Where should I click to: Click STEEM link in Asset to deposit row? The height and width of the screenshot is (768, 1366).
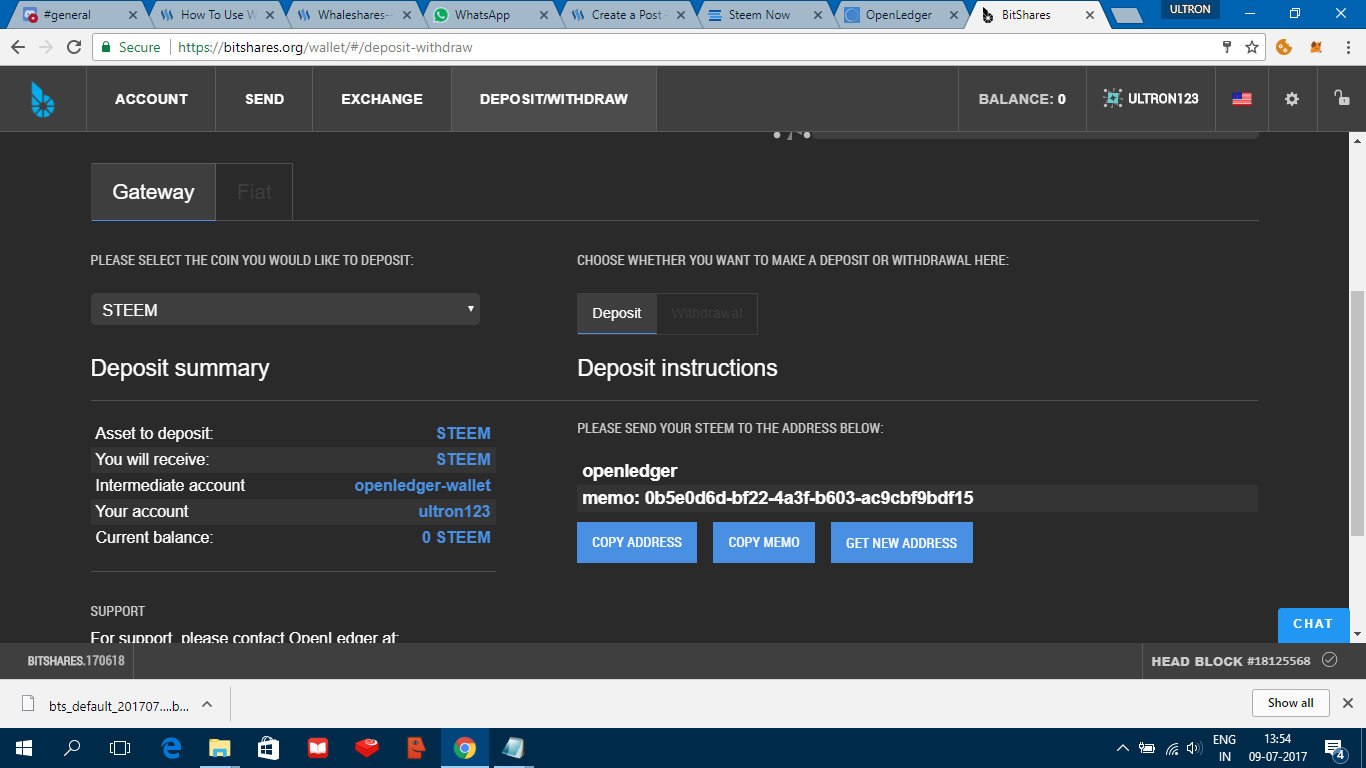pos(463,433)
